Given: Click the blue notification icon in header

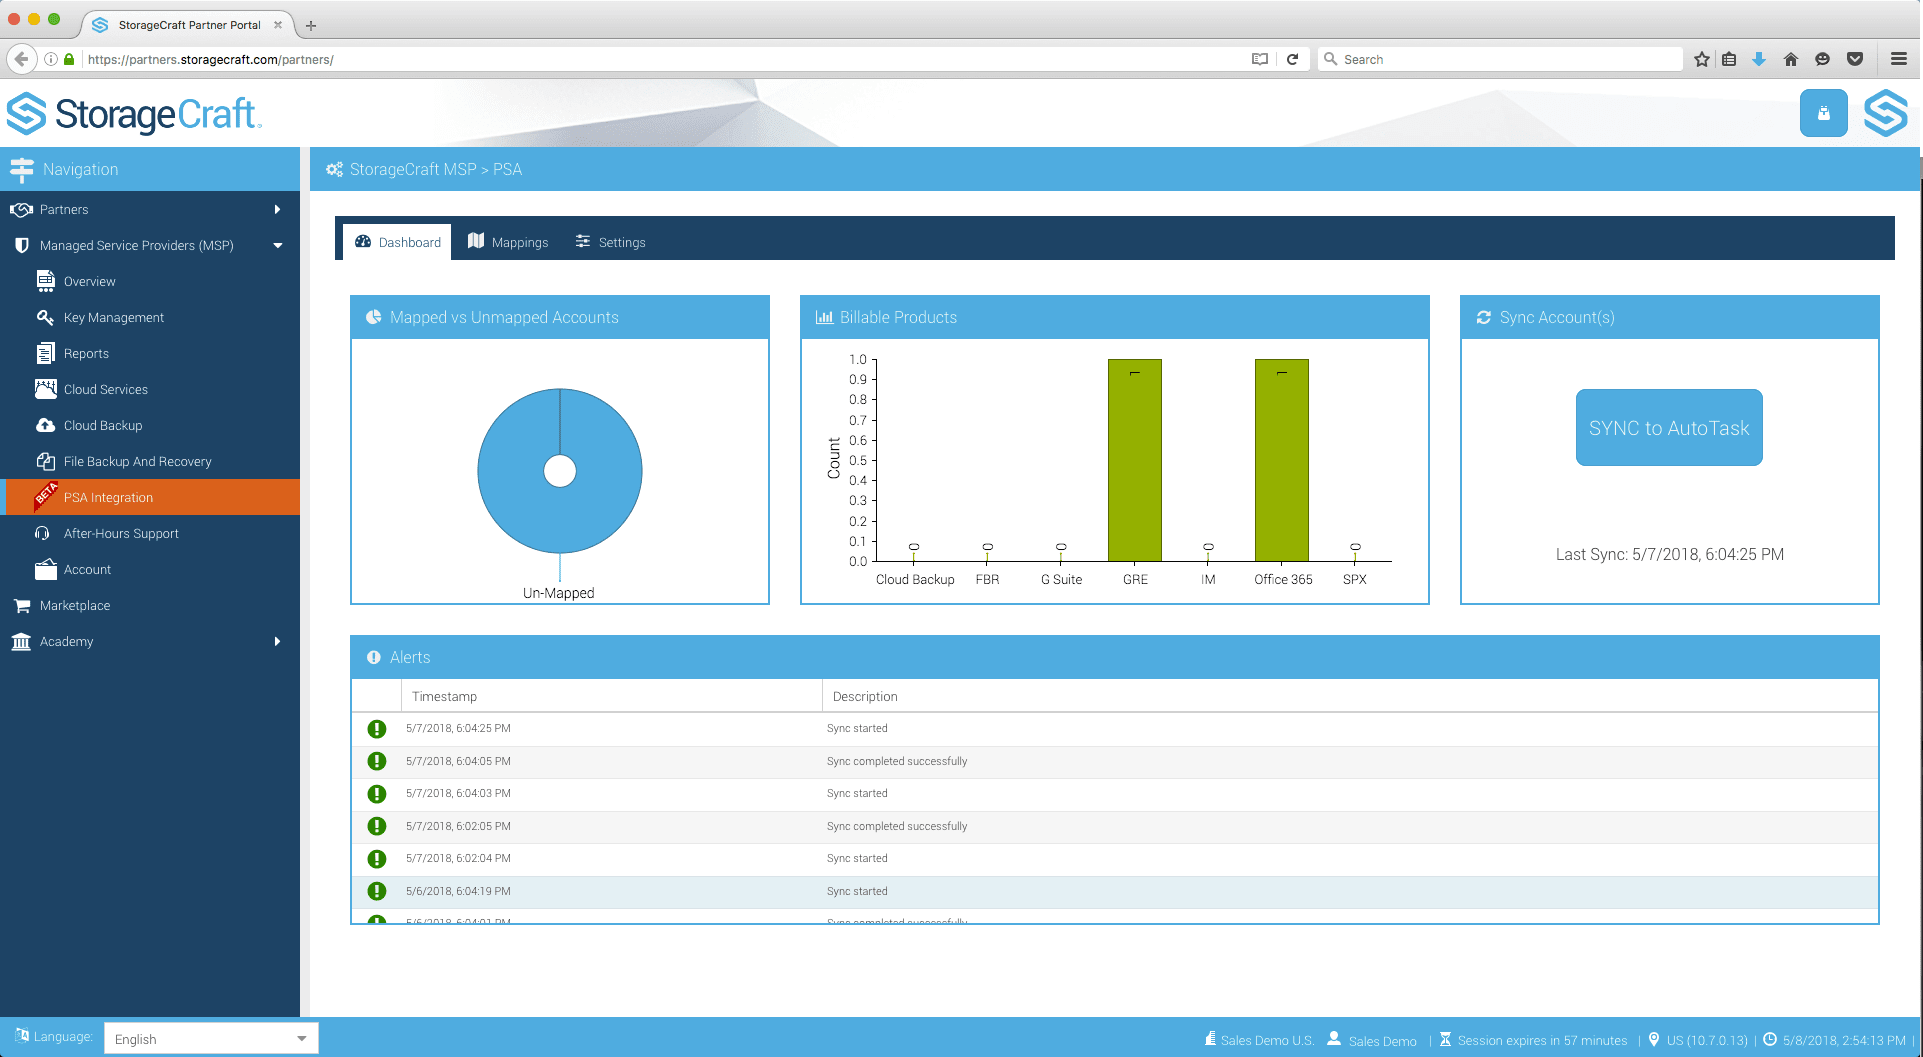Looking at the screenshot, I should tap(1823, 113).
